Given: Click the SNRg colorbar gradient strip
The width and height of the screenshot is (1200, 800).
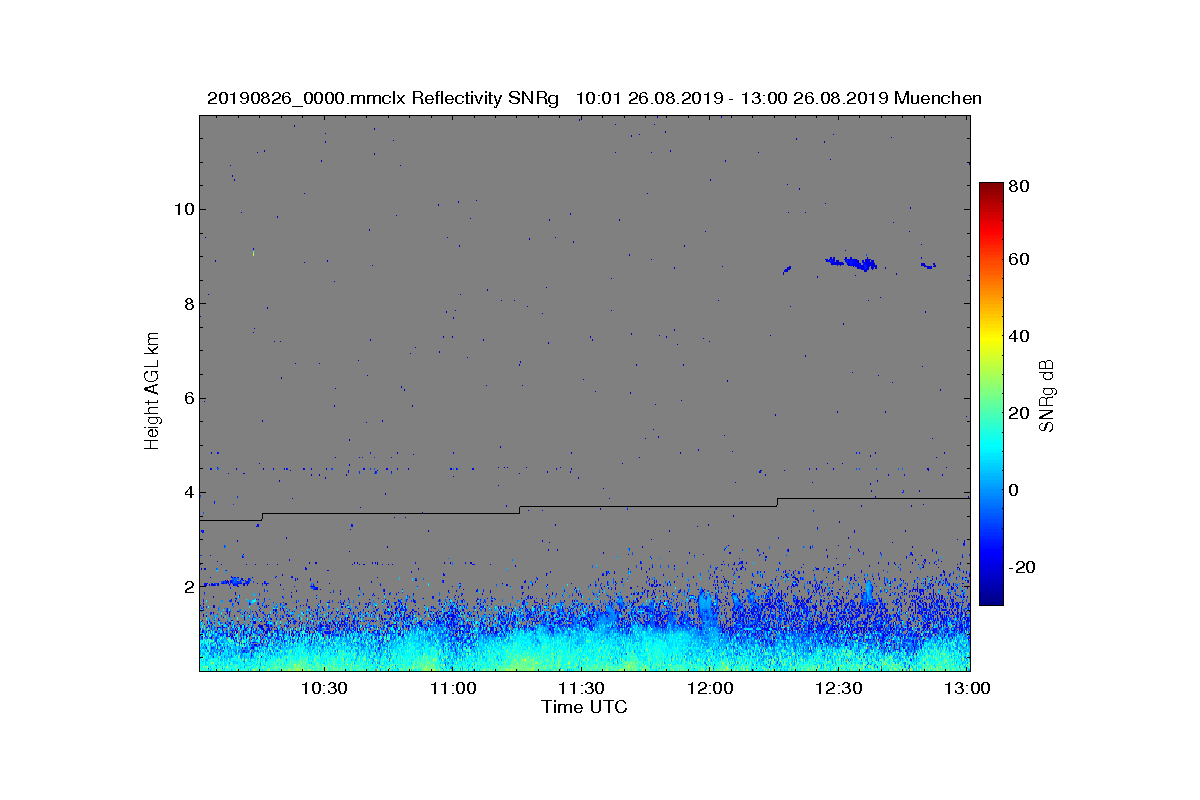Looking at the screenshot, I should click(991, 394).
